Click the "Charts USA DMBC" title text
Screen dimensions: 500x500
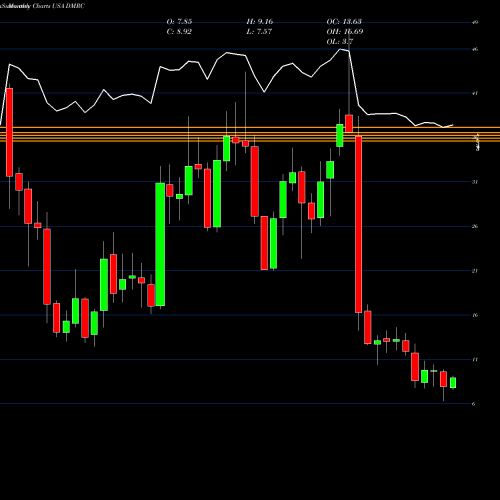[59, 6]
